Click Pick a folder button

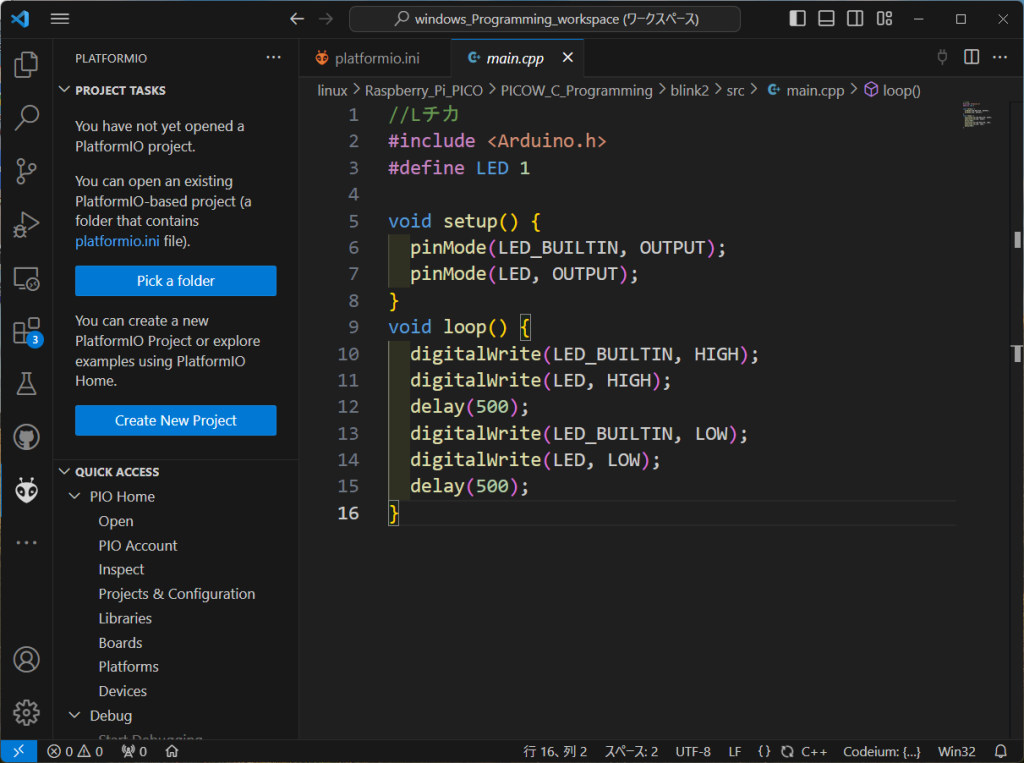pos(176,281)
